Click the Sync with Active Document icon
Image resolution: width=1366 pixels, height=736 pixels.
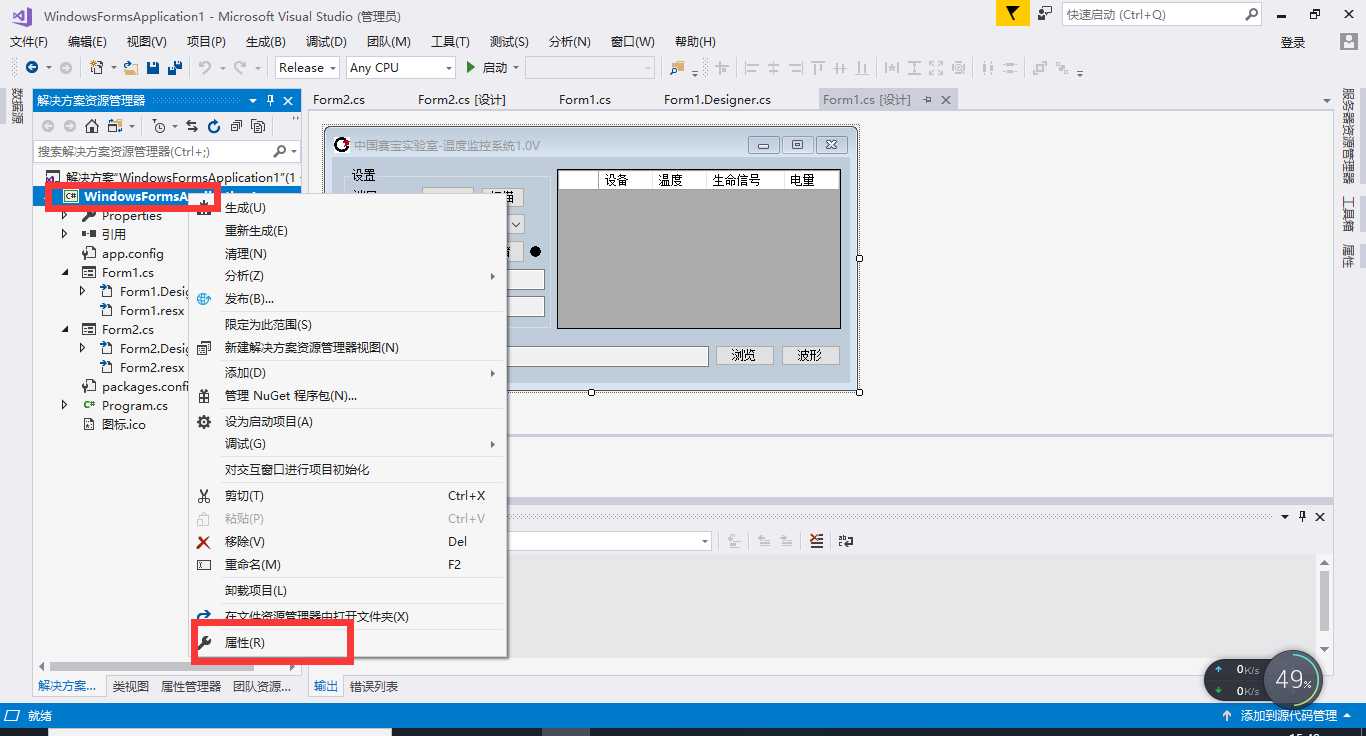tap(191, 126)
